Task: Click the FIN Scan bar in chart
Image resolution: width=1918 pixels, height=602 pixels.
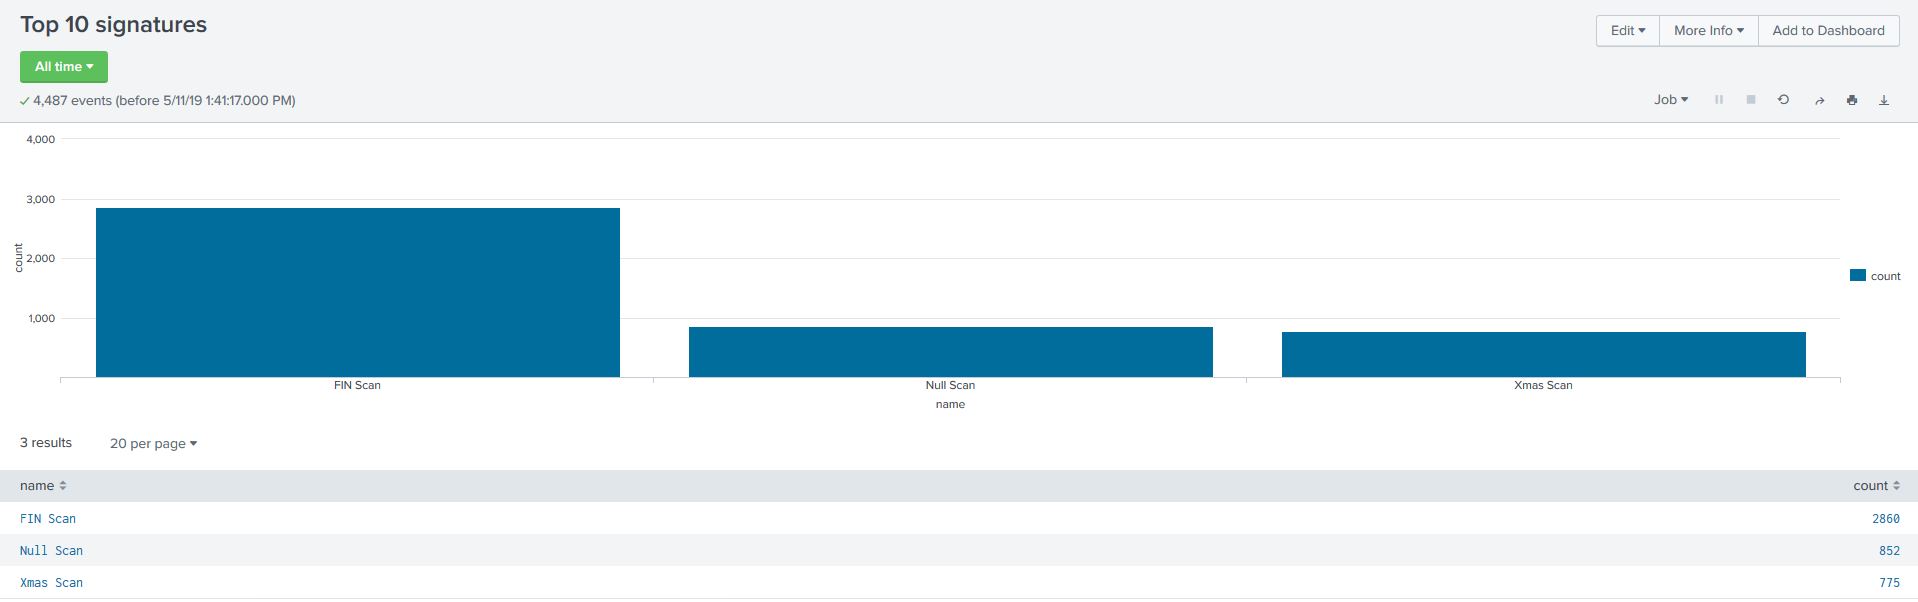Action: pyautogui.click(x=357, y=292)
